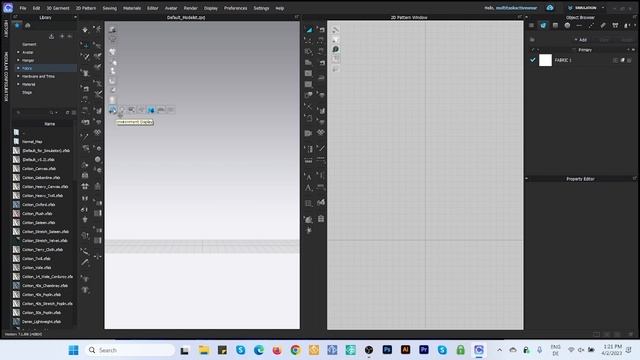Click the topmost display icon in the 3D viewport
640x360 pixels.
click(x=112, y=30)
